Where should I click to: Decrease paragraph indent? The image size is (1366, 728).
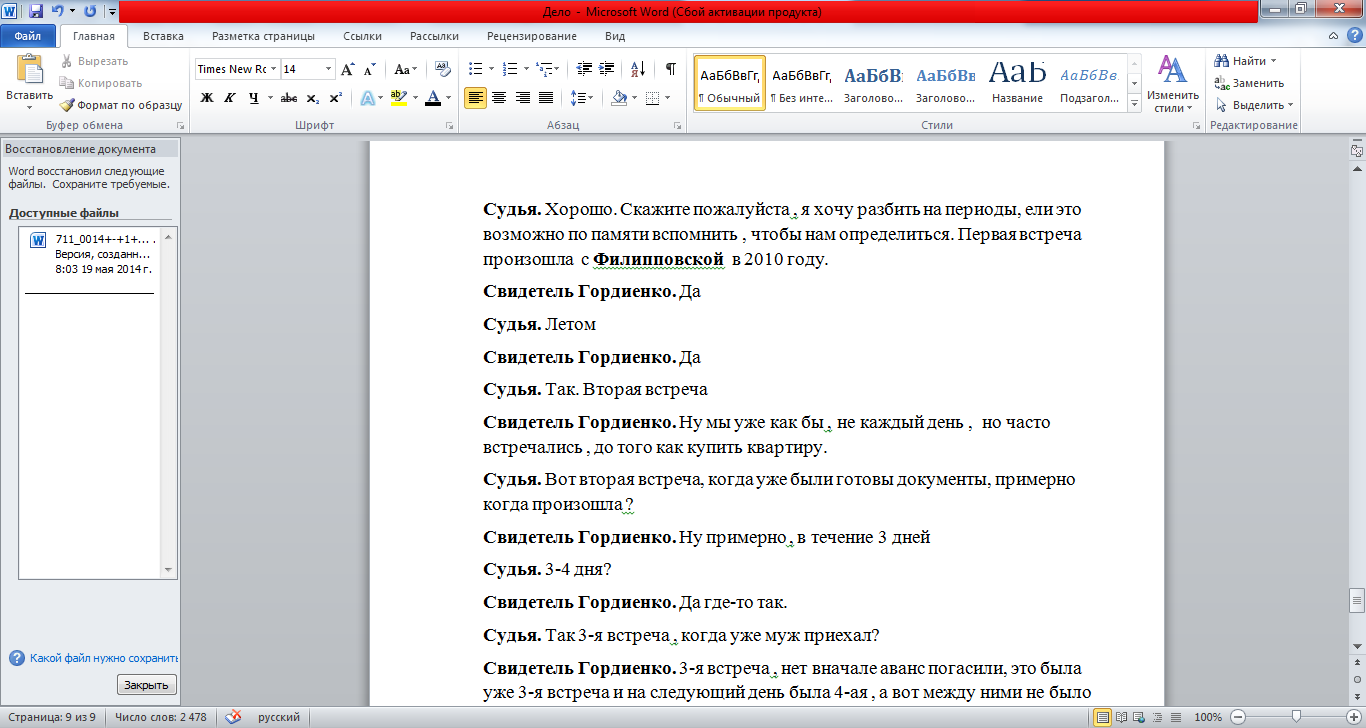click(x=584, y=69)
